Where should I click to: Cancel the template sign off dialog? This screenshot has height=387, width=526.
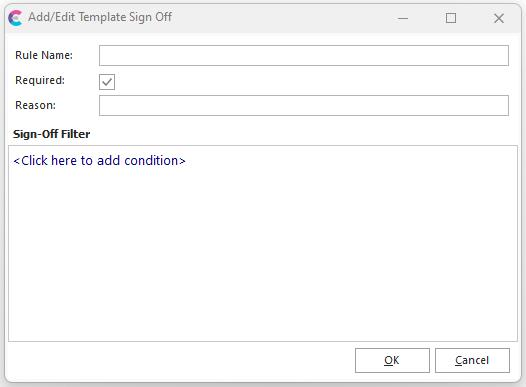click(472, 361)
